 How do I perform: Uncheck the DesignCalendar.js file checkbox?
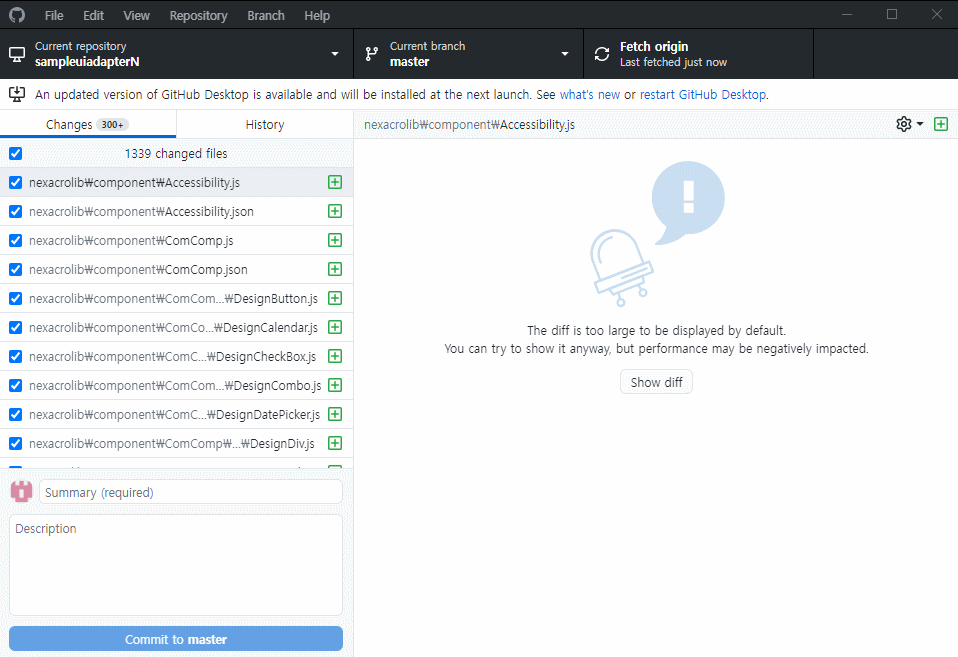tap(16, 328)
